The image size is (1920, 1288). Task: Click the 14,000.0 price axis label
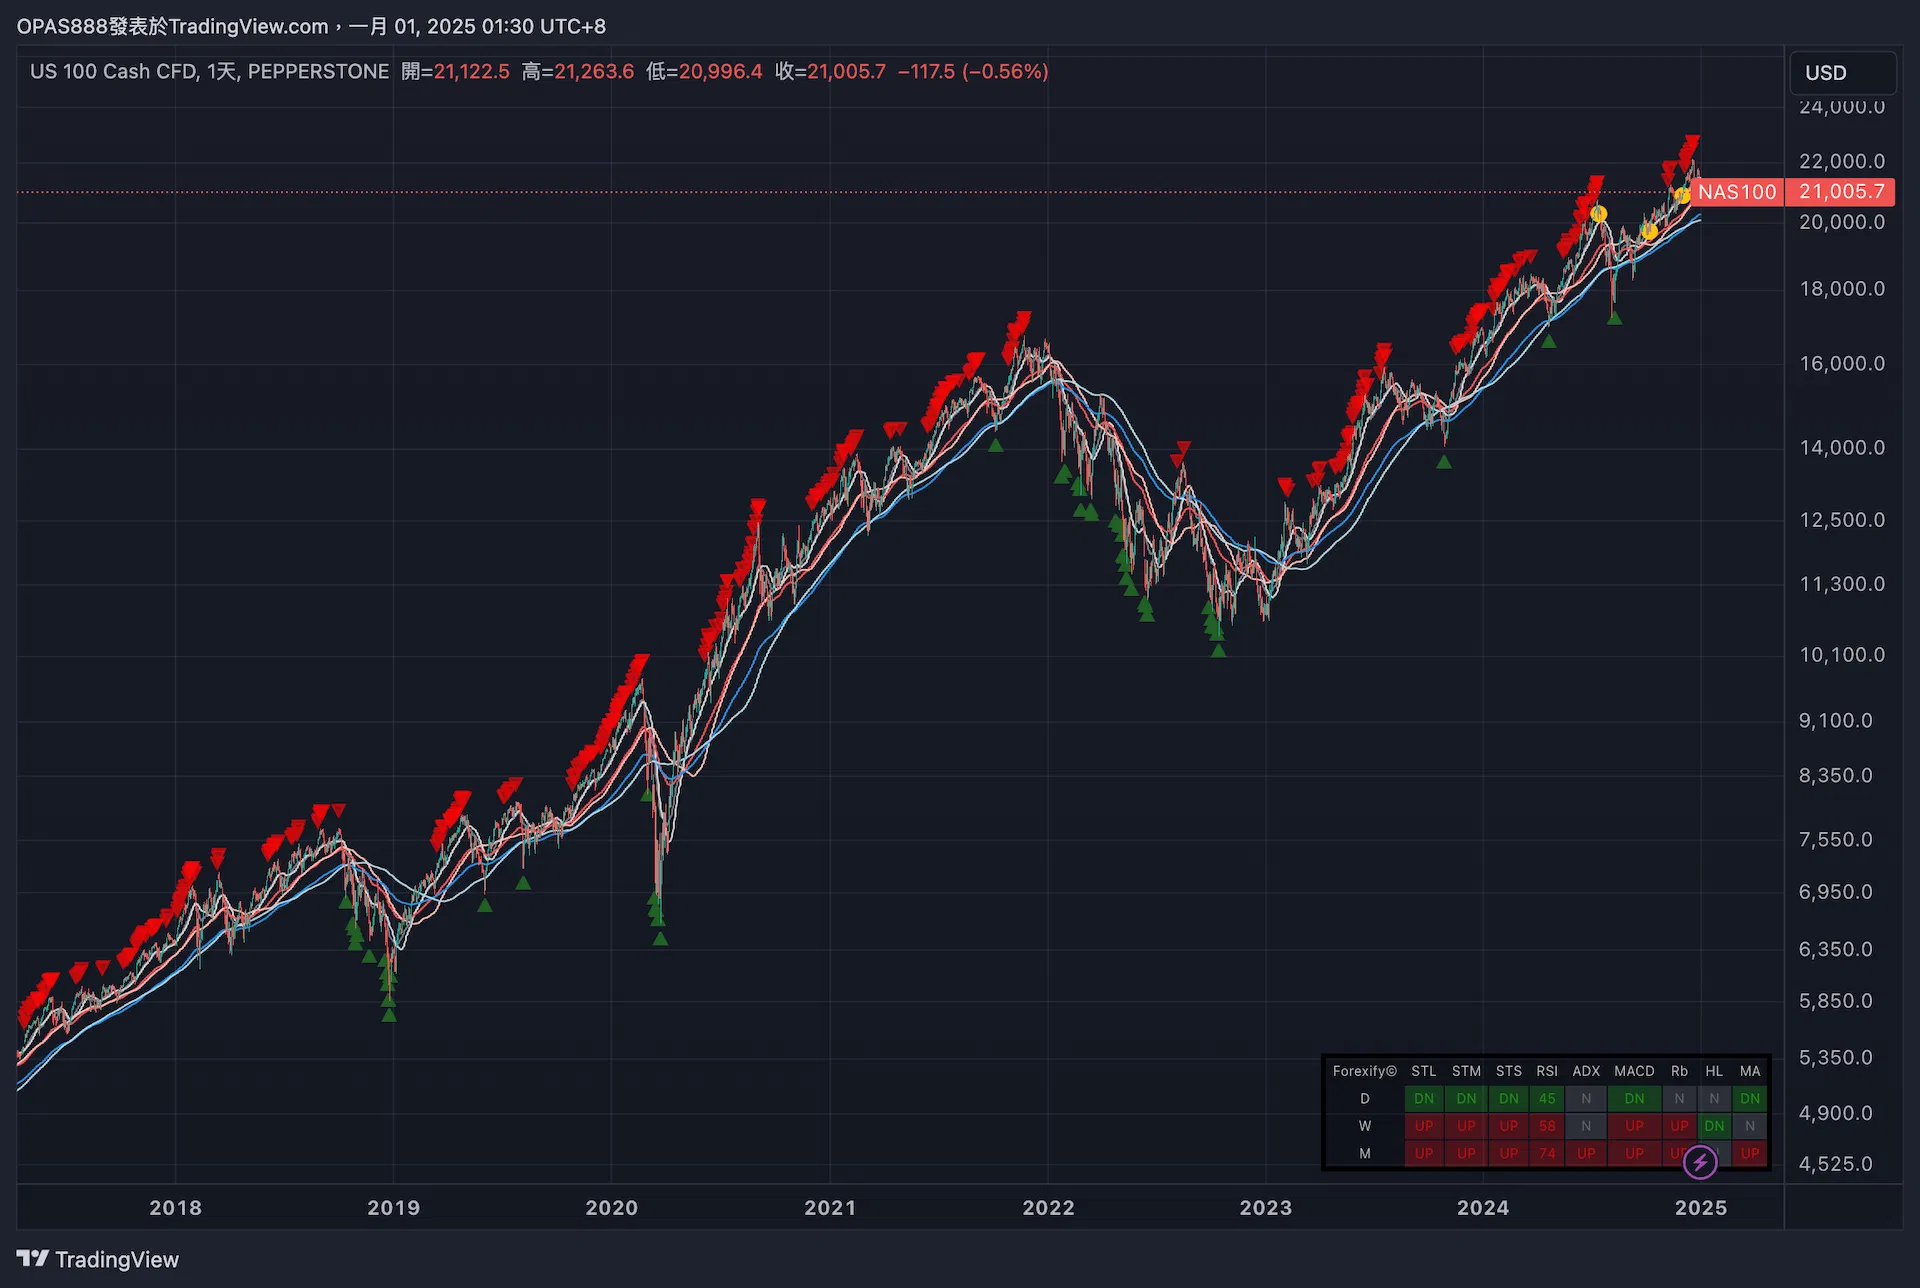click(1842, 448)
